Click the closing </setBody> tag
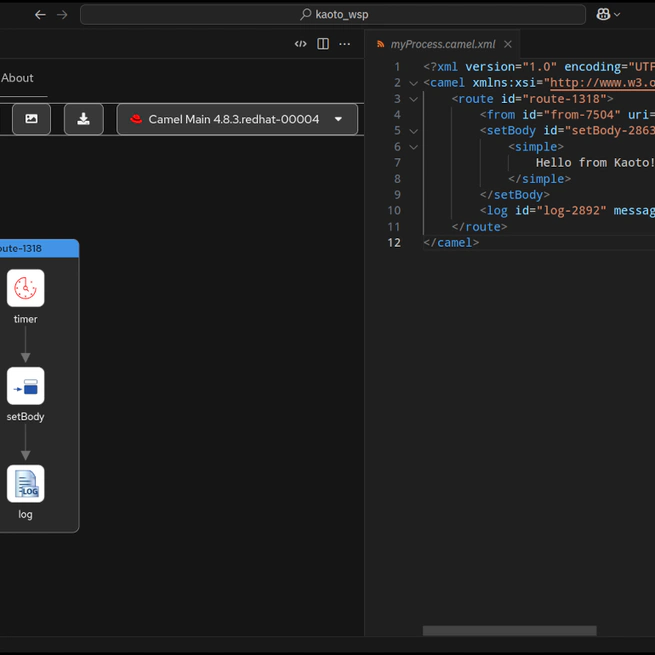655x655 pixels. tap(515, 195)
